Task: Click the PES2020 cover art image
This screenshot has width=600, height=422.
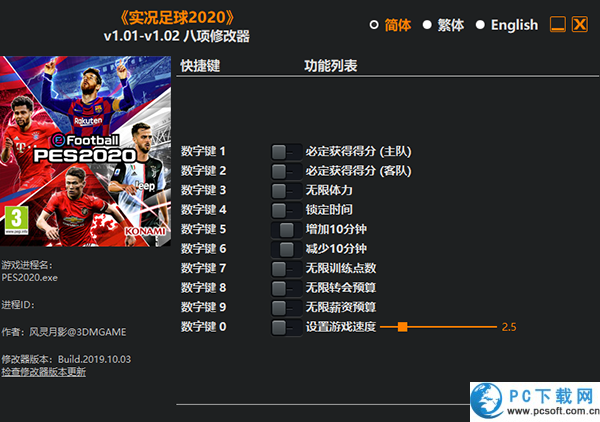Action: (x=85, y=151)
